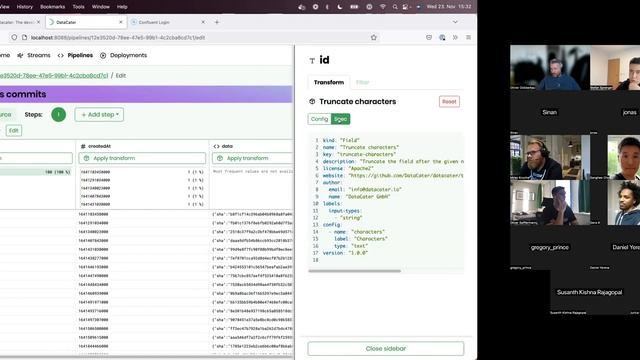Switch to Spec view of the transform
Image resolution: width=640 pixels, height=360 pixels.
click(340, 119)
